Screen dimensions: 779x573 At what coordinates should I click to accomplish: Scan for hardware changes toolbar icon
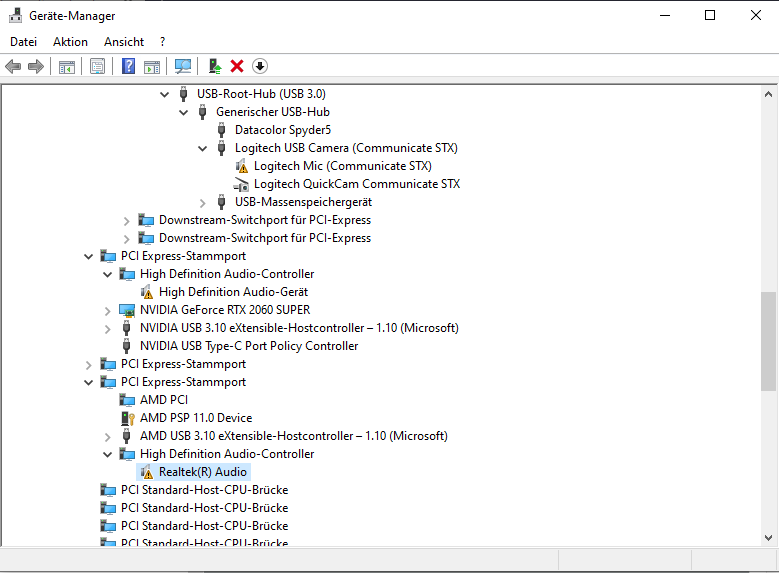(x=183, y=66)
